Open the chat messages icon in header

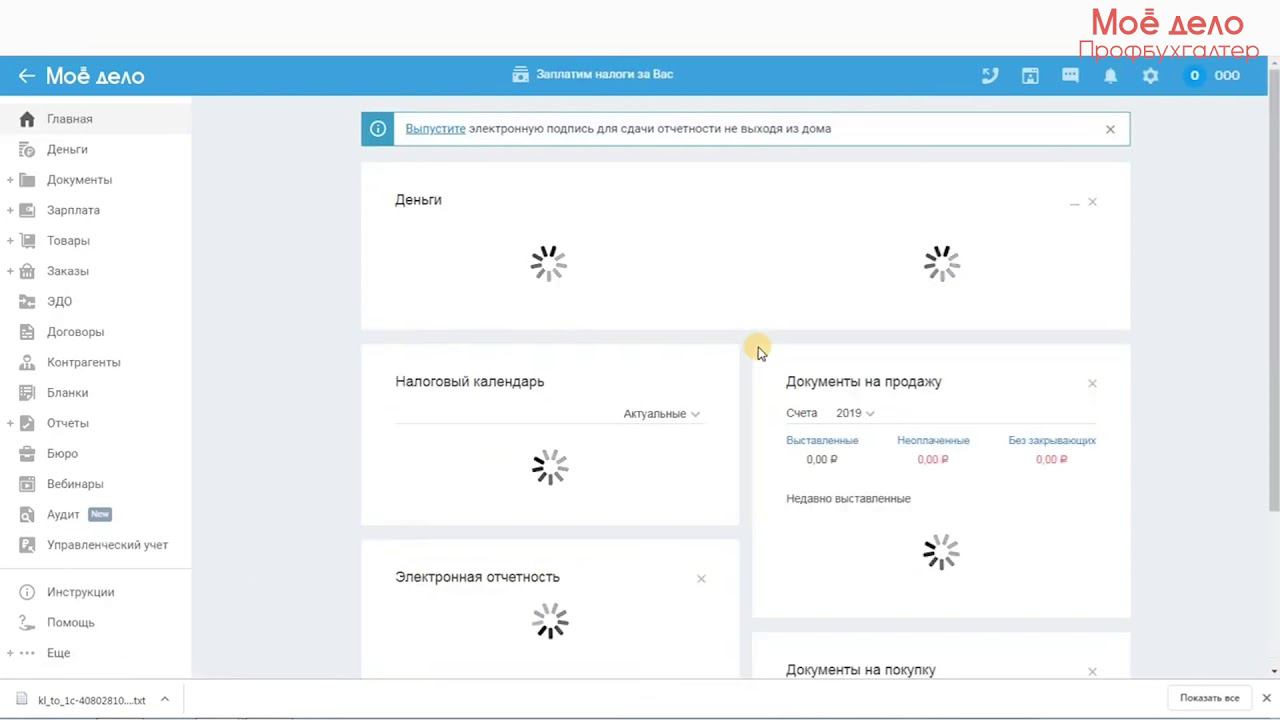point(1070,75)
